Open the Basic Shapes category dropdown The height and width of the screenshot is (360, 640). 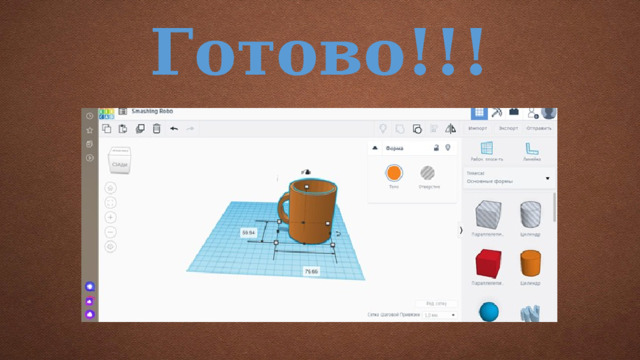pos(509,178)
